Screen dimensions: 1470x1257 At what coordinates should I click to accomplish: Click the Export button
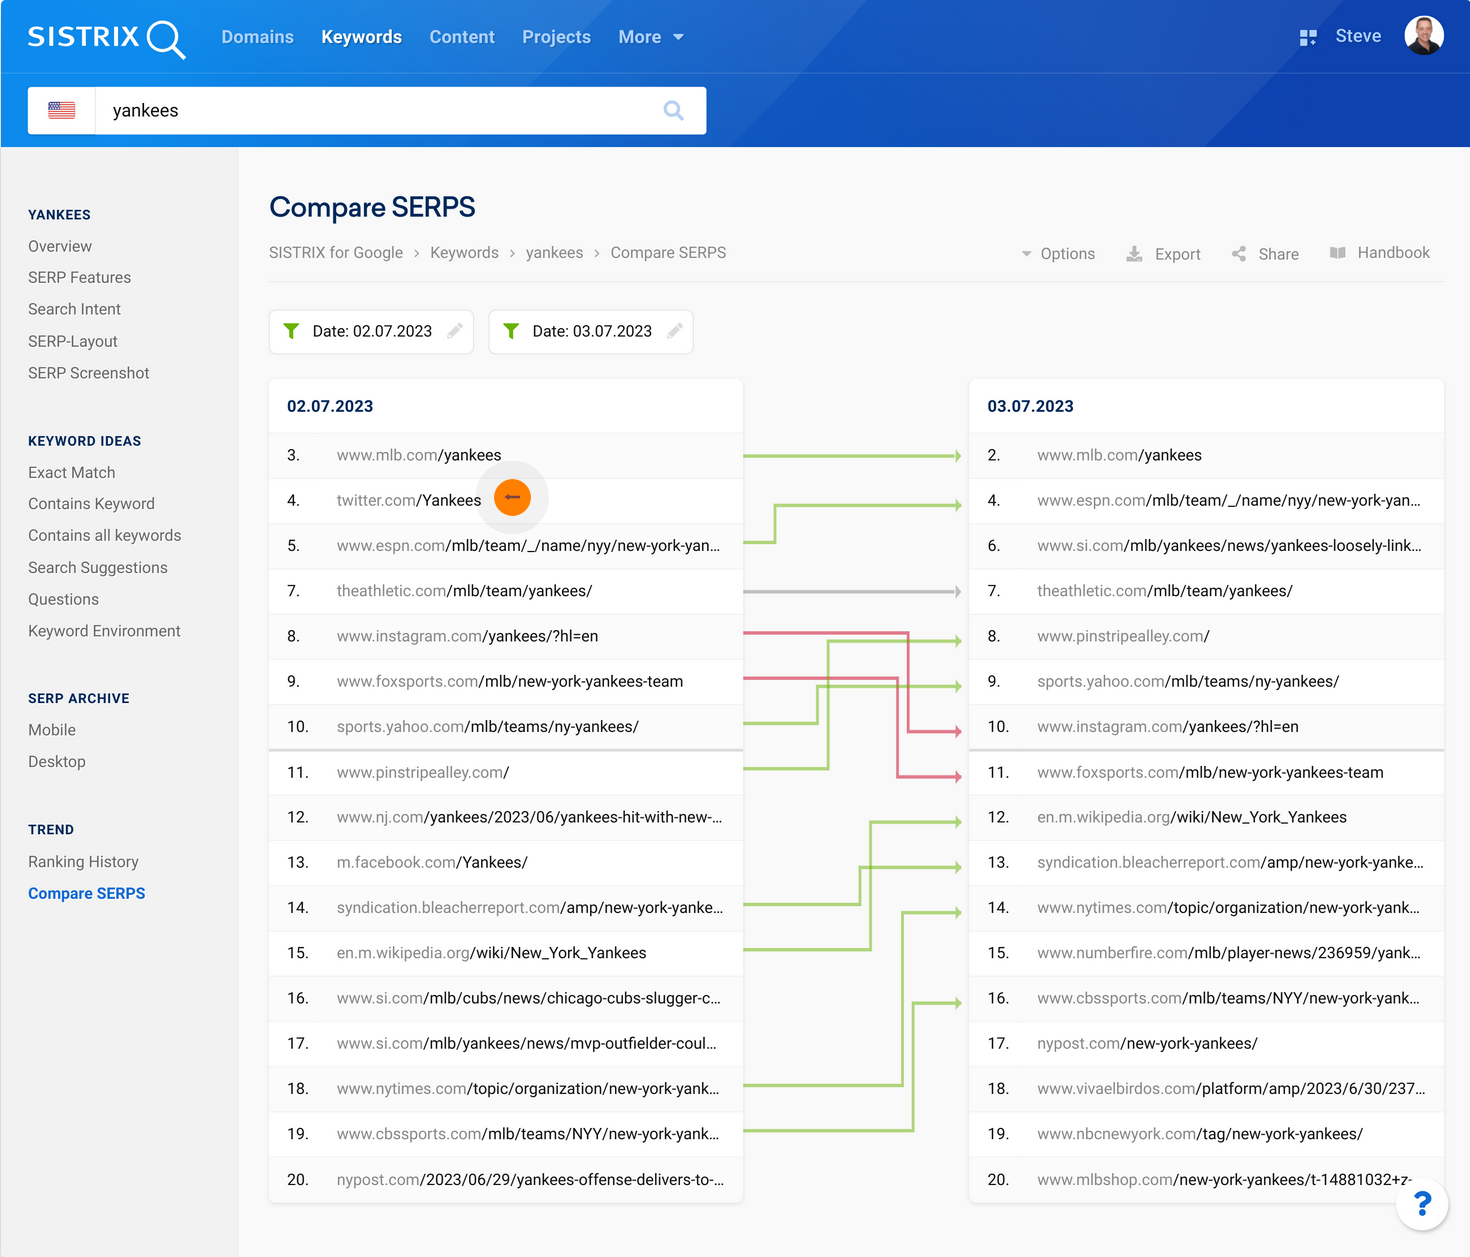(x=1163, y=254)
